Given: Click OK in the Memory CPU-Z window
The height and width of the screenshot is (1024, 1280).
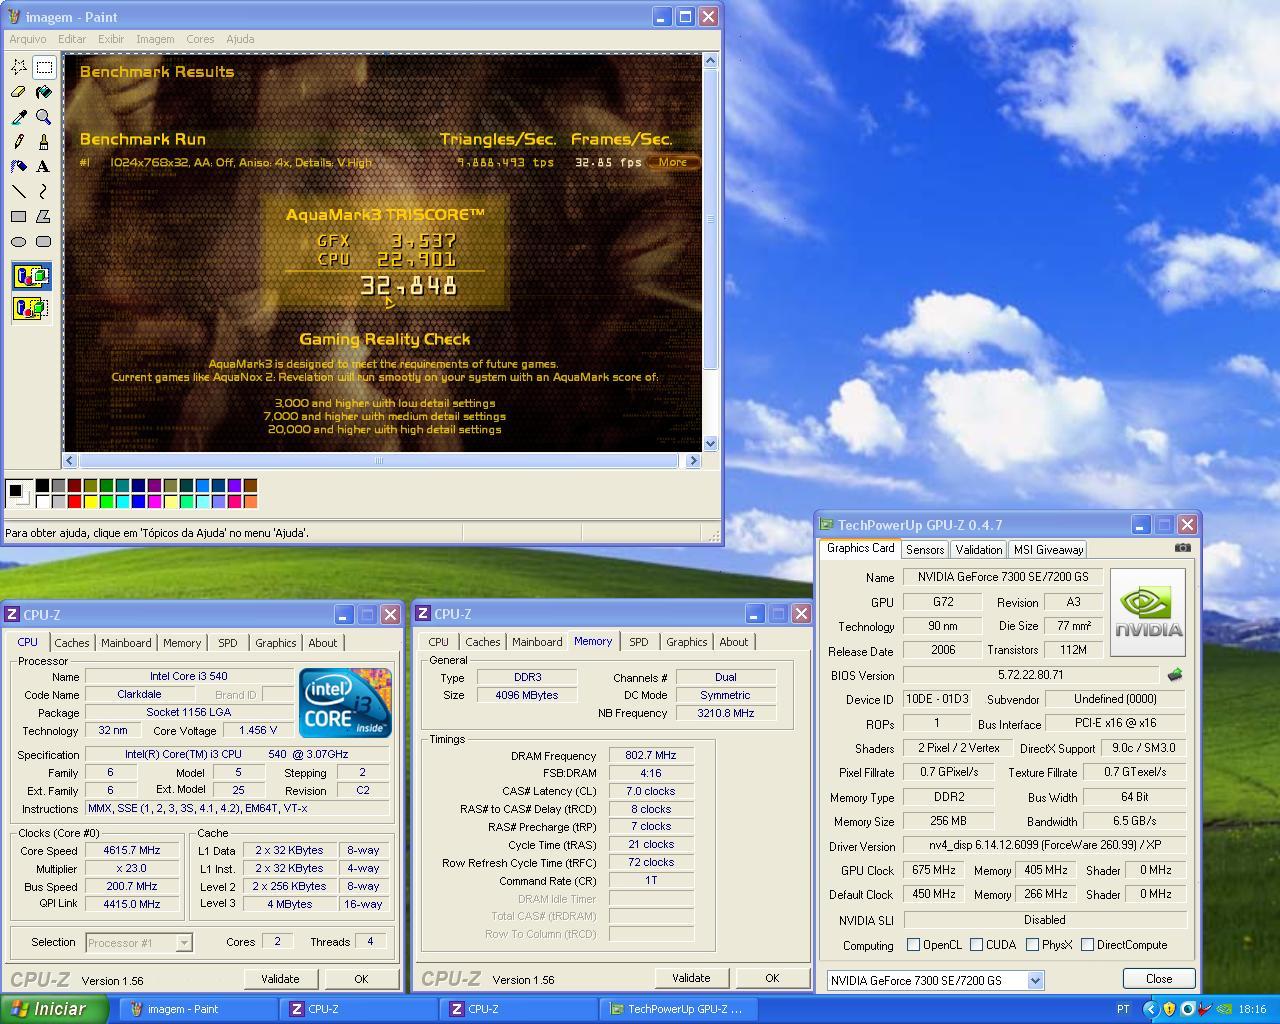Looking at the screenshot, I should tap(772, 978).
